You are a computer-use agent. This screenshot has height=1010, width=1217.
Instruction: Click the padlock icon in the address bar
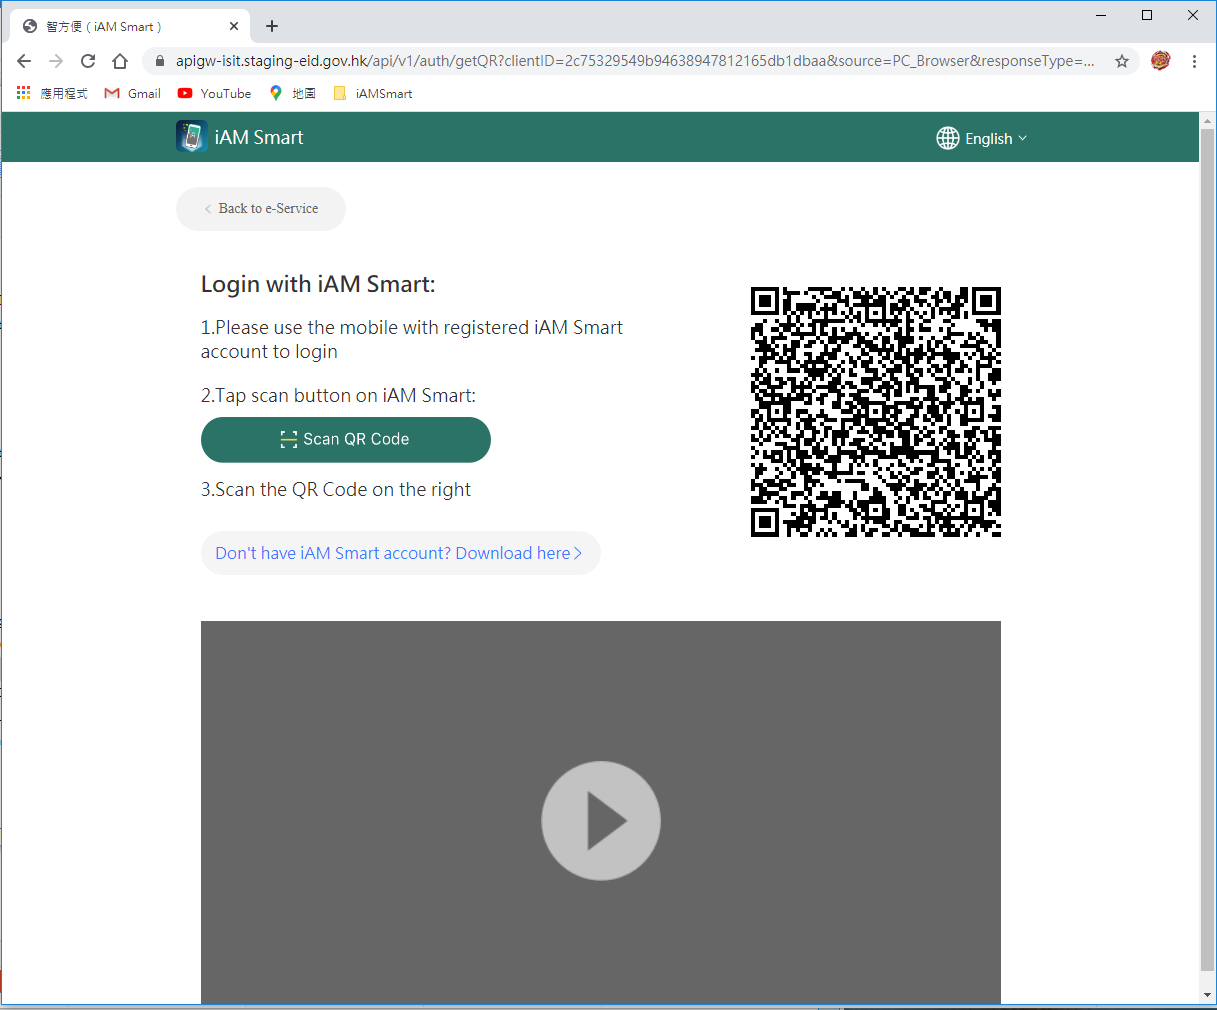coord(158,61)
